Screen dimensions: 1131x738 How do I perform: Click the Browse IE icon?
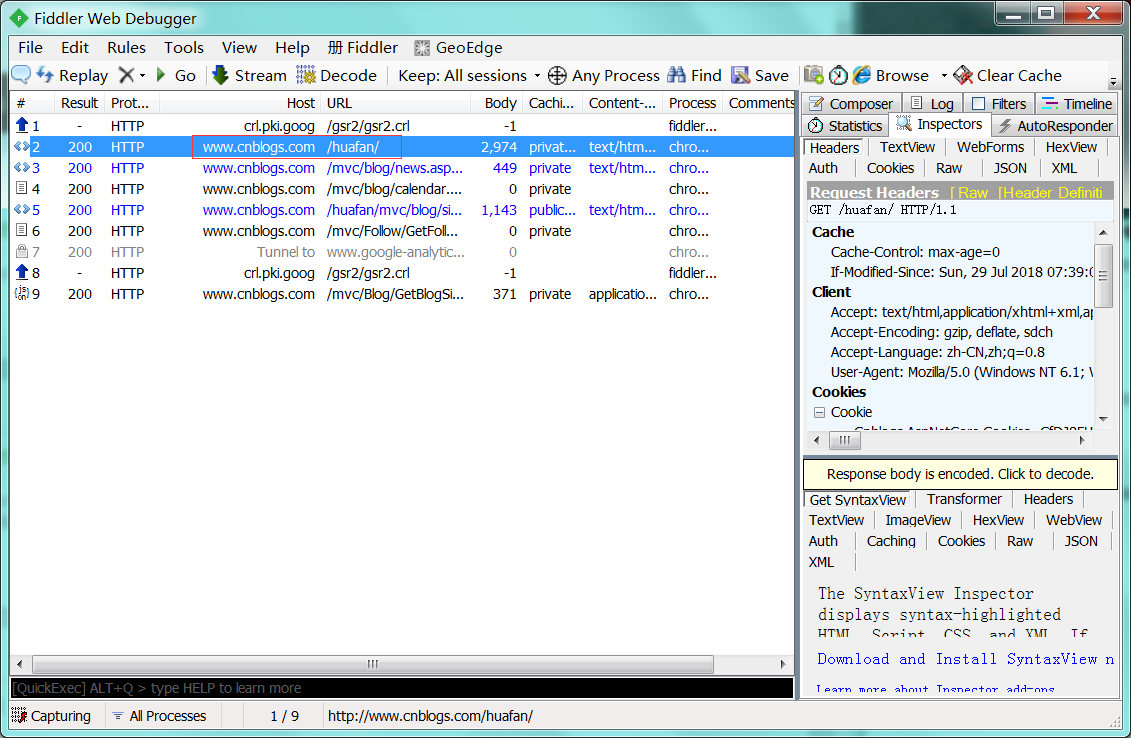coord(861,75)
